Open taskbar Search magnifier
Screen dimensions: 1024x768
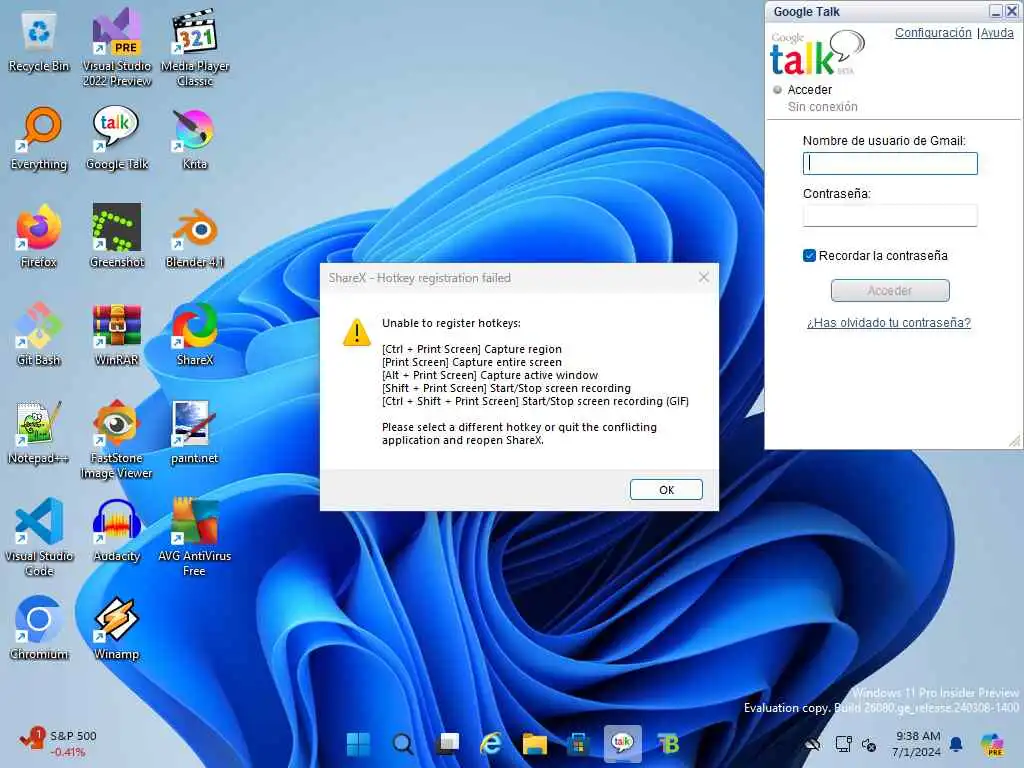coord(402,744)
